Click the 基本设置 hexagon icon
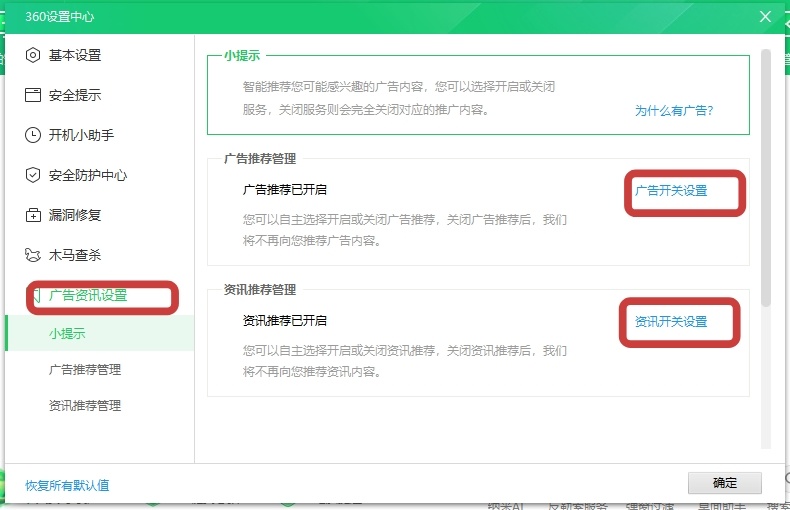The width and height of the screenshot is (790, 510). click(x=33, y=55)
